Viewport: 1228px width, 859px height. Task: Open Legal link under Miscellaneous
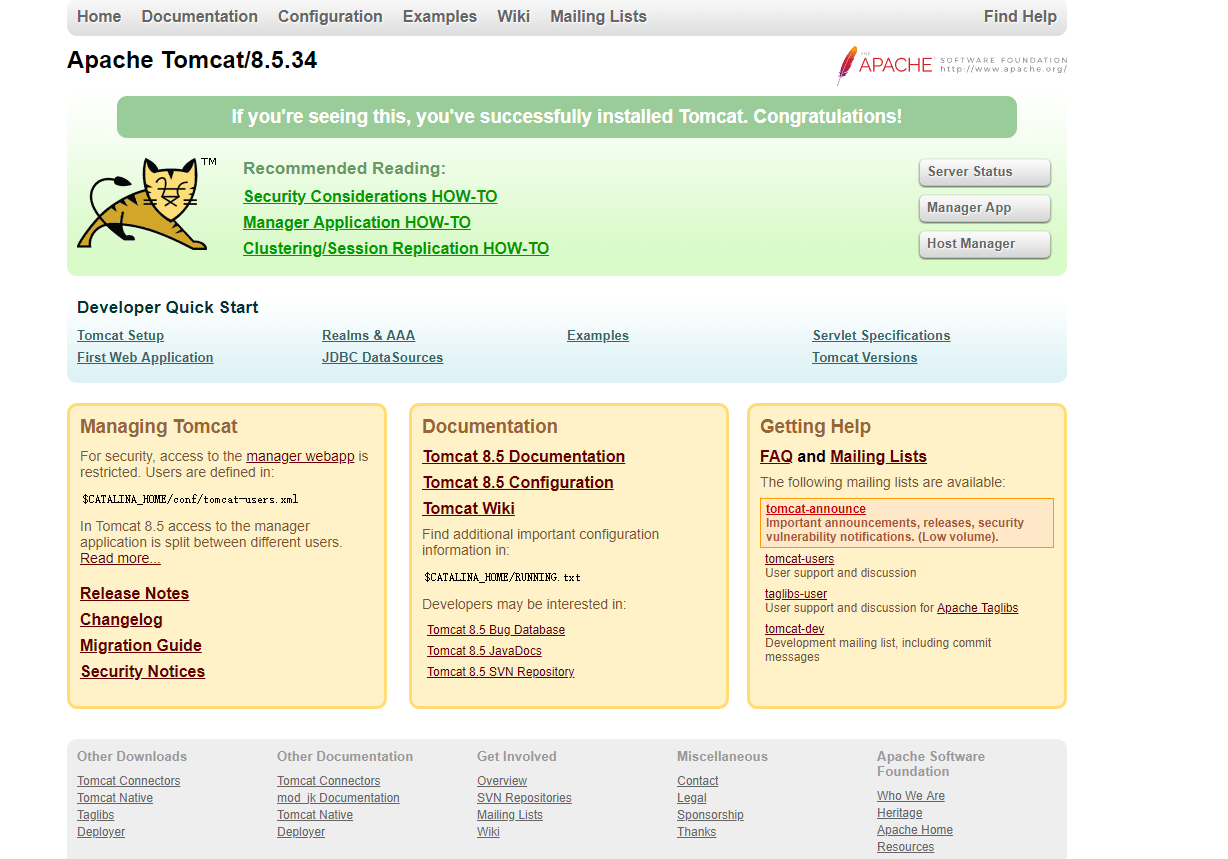click(692, 798)
